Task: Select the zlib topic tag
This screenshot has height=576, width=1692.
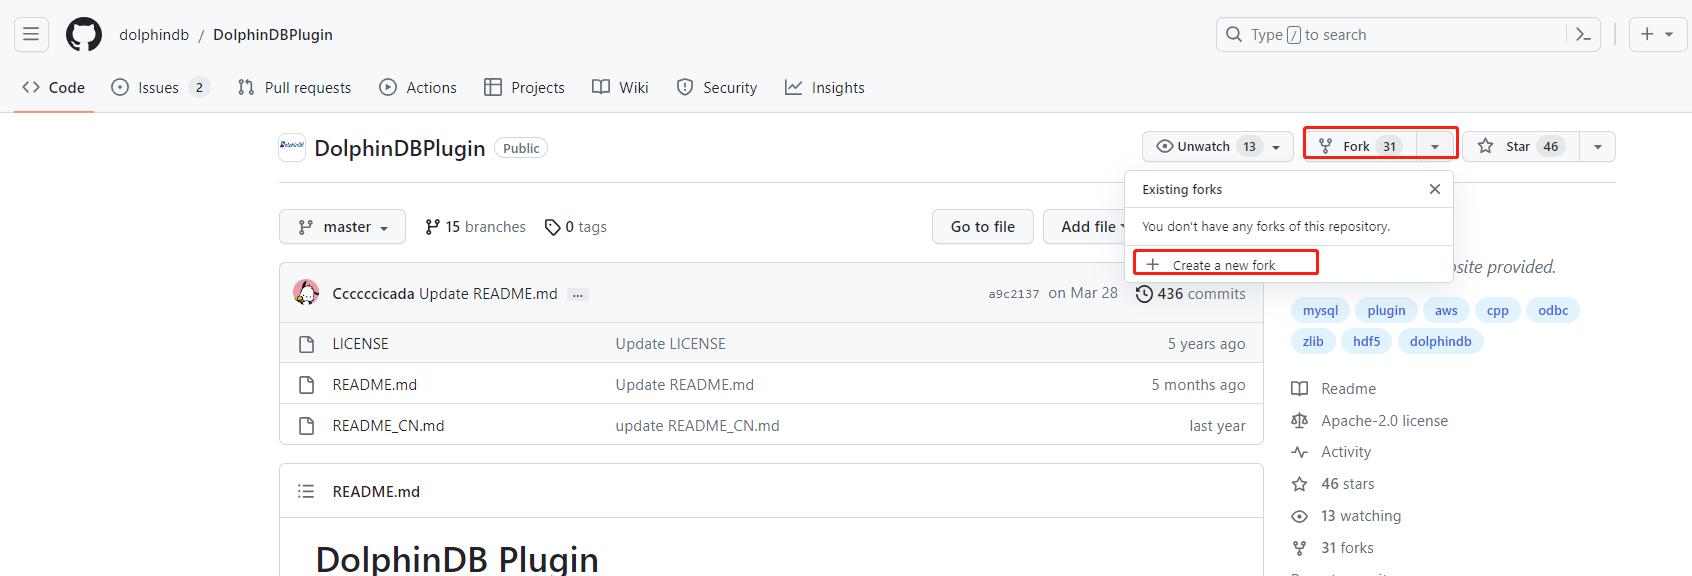Action: click(x=1313, y=341)
